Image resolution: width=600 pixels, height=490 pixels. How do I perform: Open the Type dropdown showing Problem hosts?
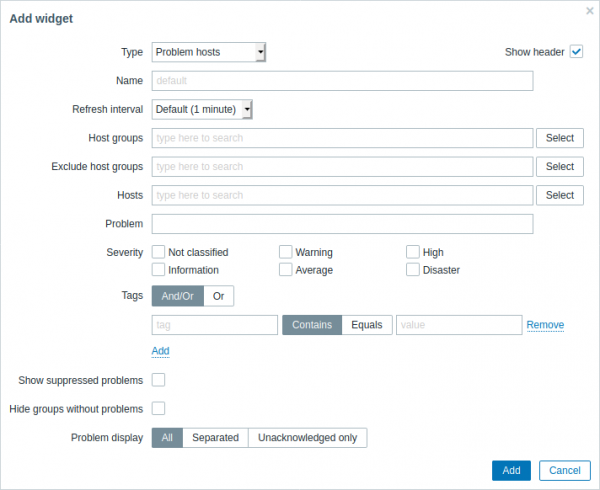tap(209, 52)
